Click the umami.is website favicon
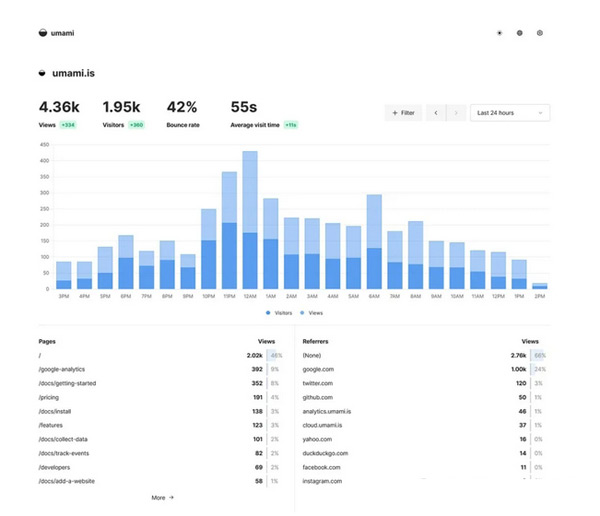 43,73
